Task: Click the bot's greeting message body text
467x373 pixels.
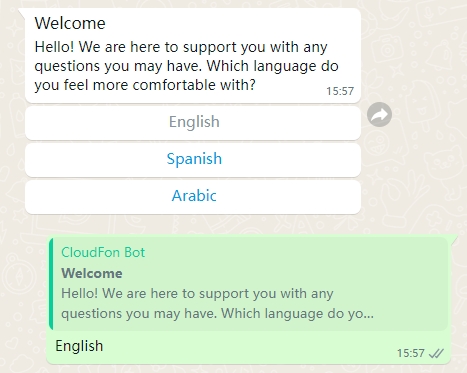Action: coord(186,66)
